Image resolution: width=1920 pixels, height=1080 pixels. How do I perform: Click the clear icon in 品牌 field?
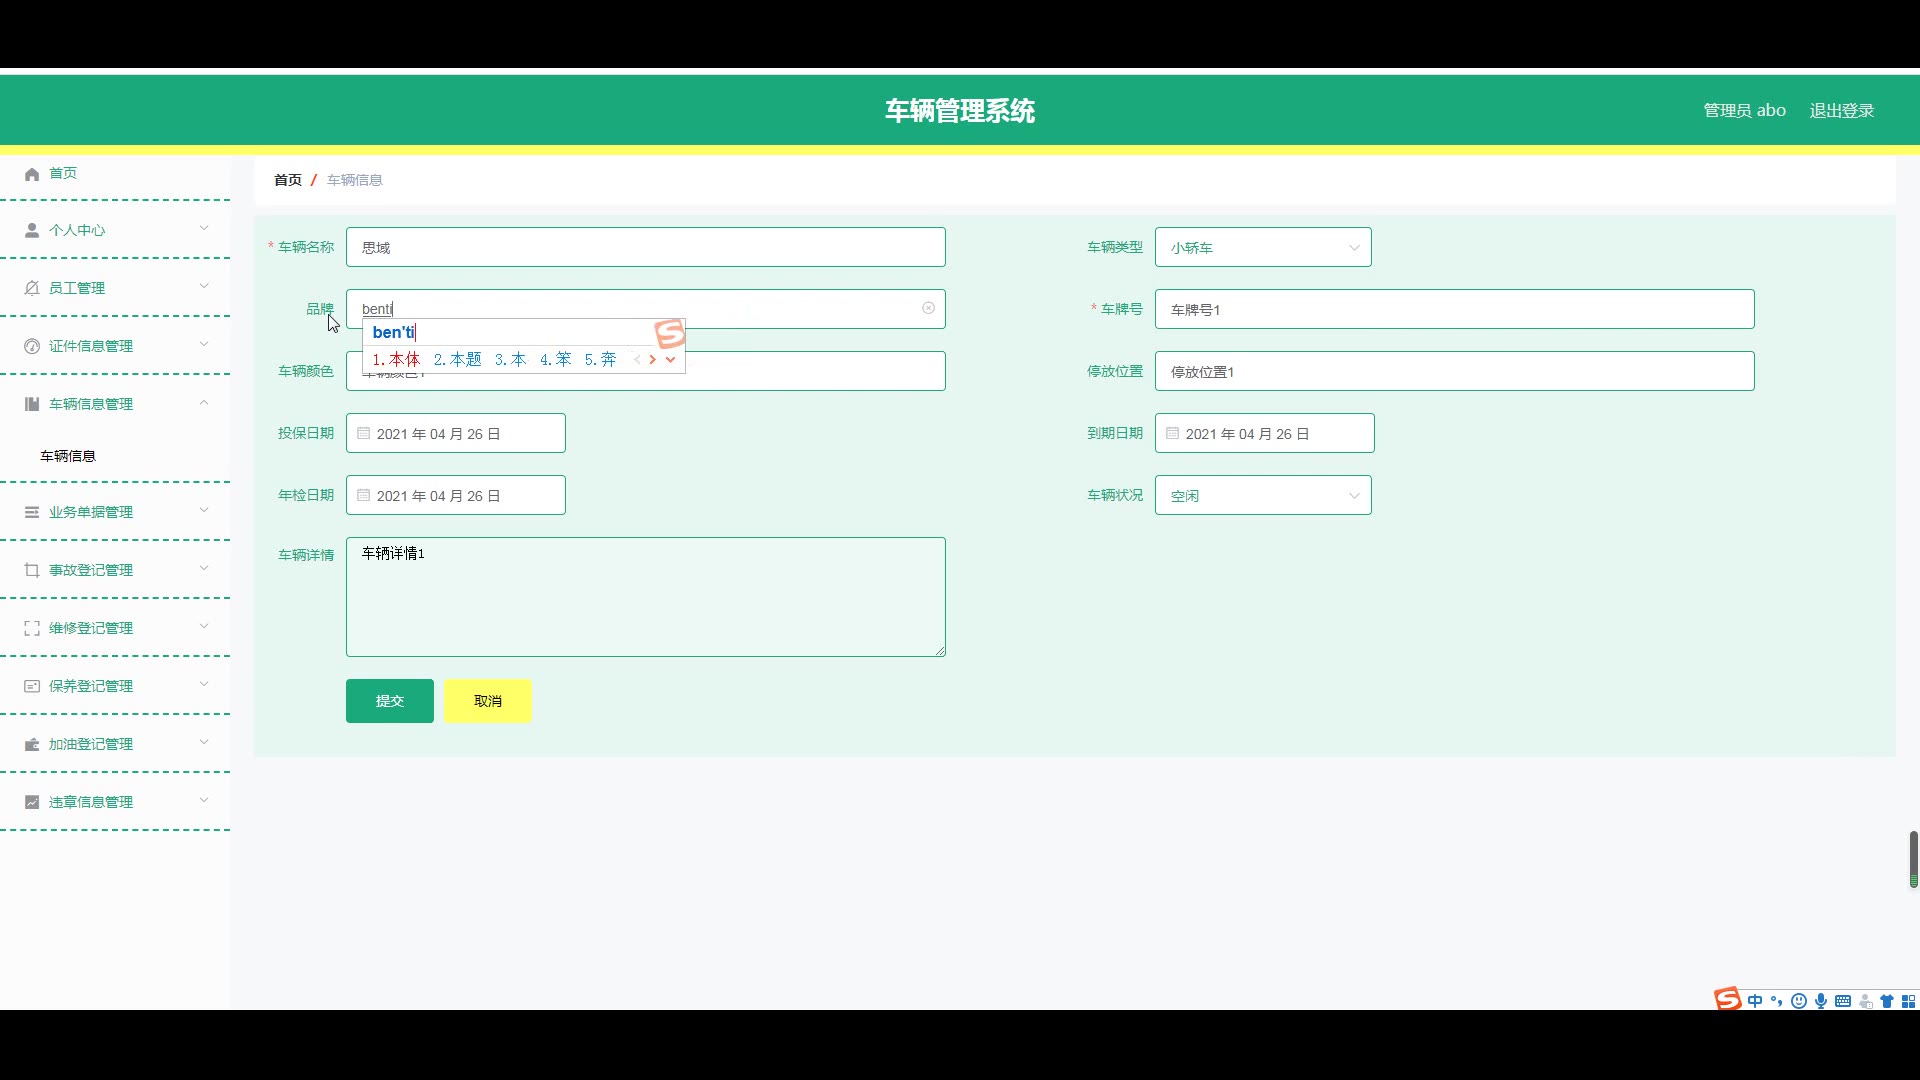[x=928, y=308]
